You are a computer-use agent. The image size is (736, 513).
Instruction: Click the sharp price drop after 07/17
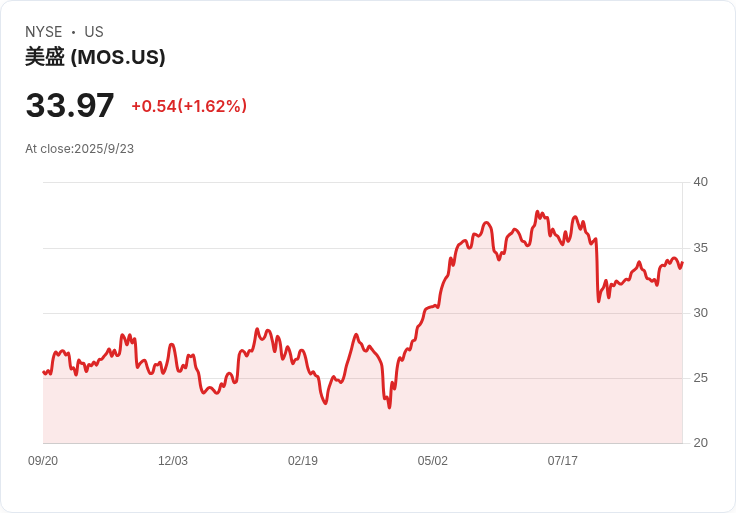click(x=598, y=270)
